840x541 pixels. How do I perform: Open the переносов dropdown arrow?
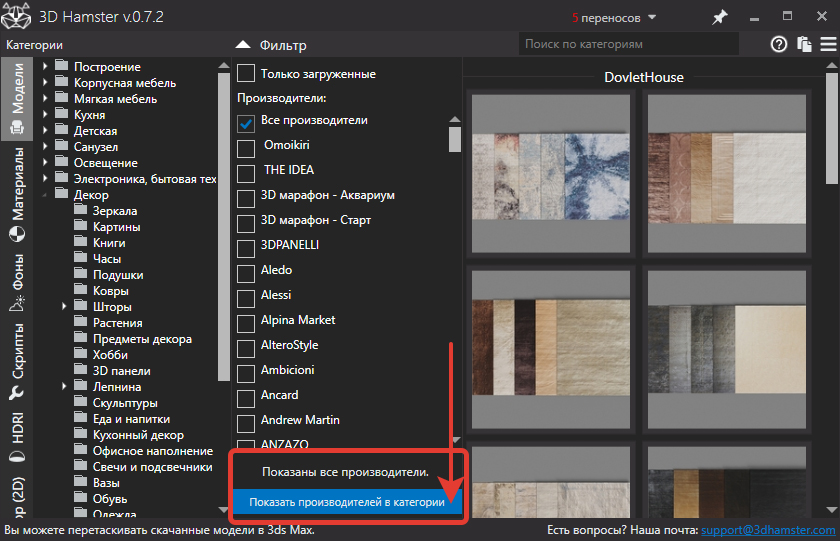pyautogui.click(x=652, y=18)
